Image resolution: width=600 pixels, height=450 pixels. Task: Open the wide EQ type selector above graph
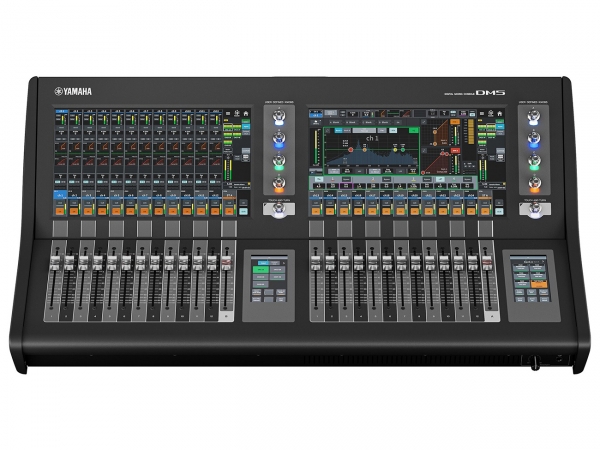[x=364, y=130]
